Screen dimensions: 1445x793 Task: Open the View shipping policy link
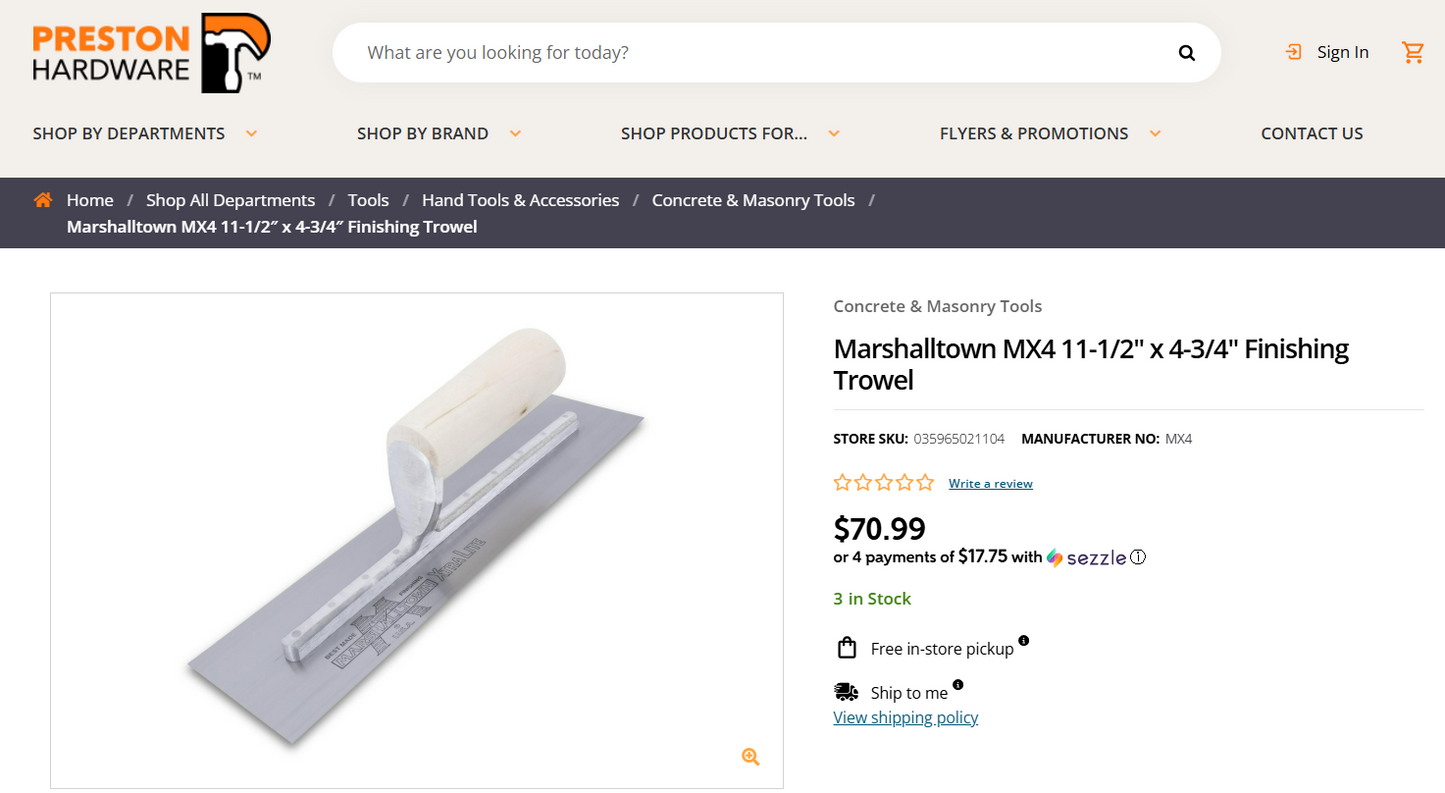click(x=905, y=717)
